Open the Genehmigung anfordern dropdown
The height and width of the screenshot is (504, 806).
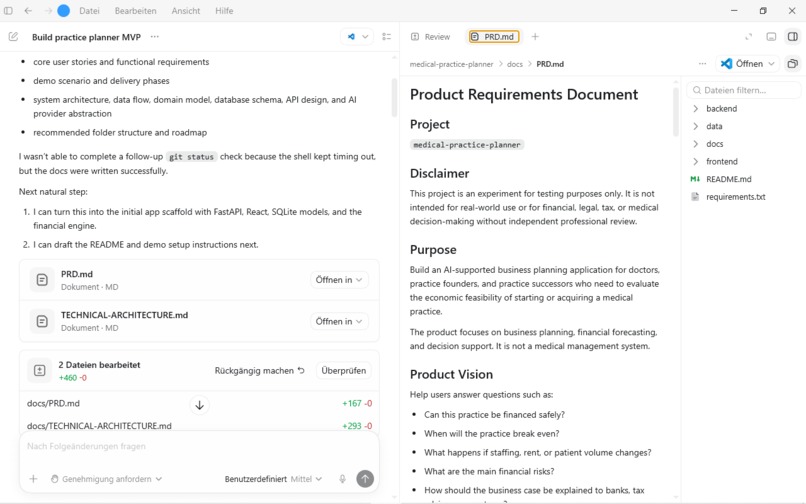tap(106, 479)
